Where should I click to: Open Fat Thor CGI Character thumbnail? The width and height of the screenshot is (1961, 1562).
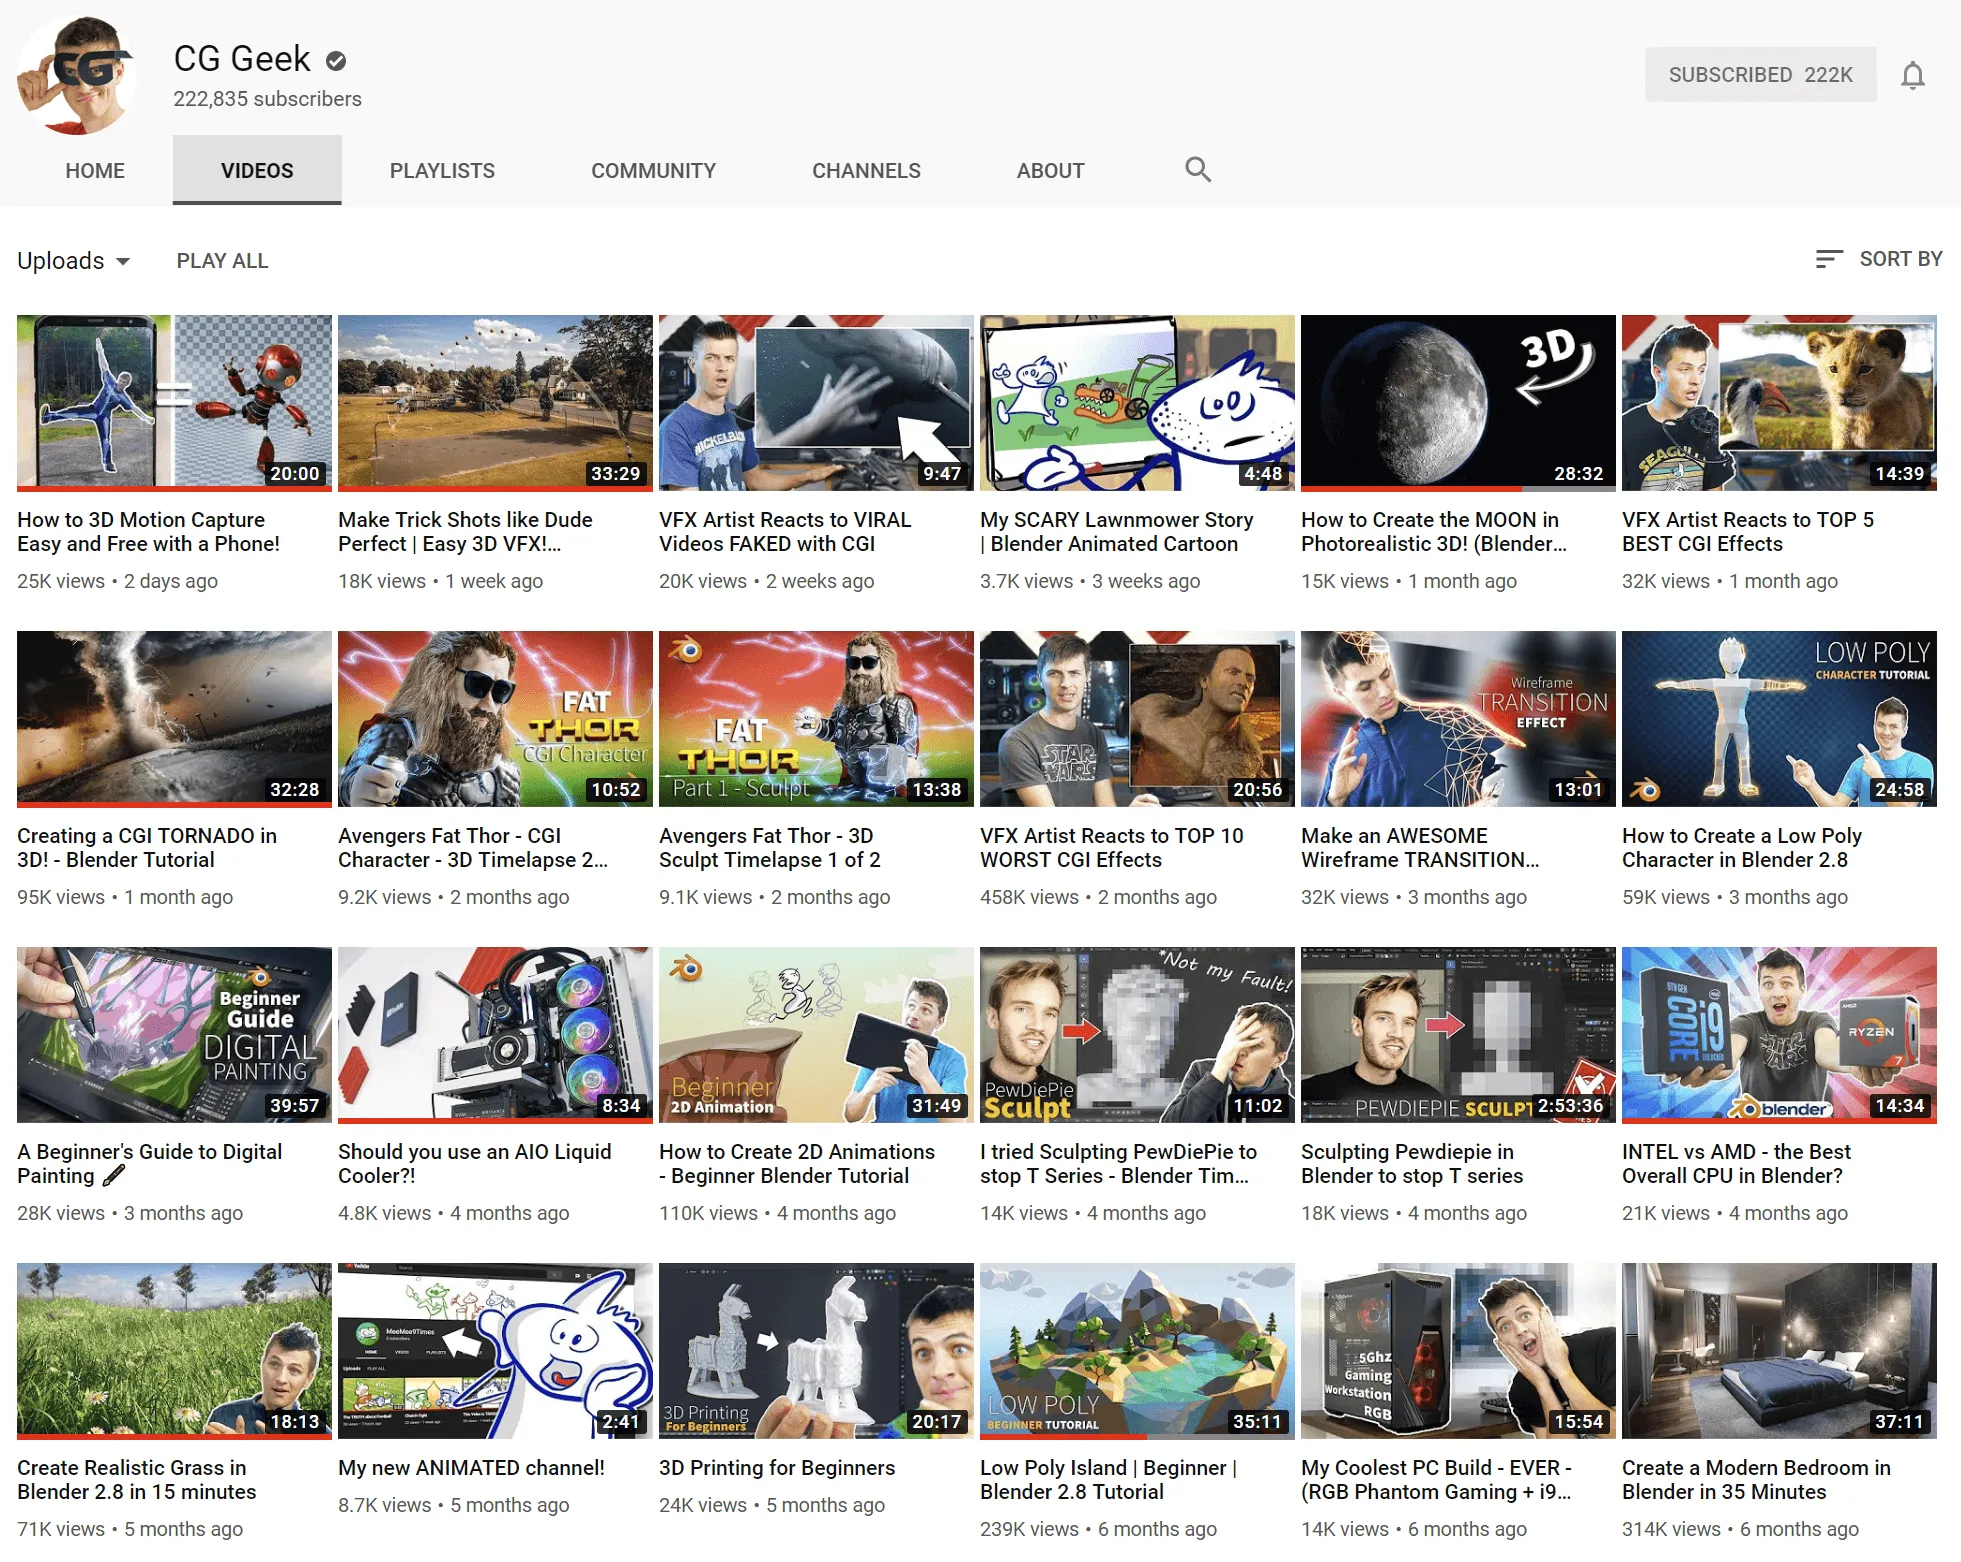(495, 718)
